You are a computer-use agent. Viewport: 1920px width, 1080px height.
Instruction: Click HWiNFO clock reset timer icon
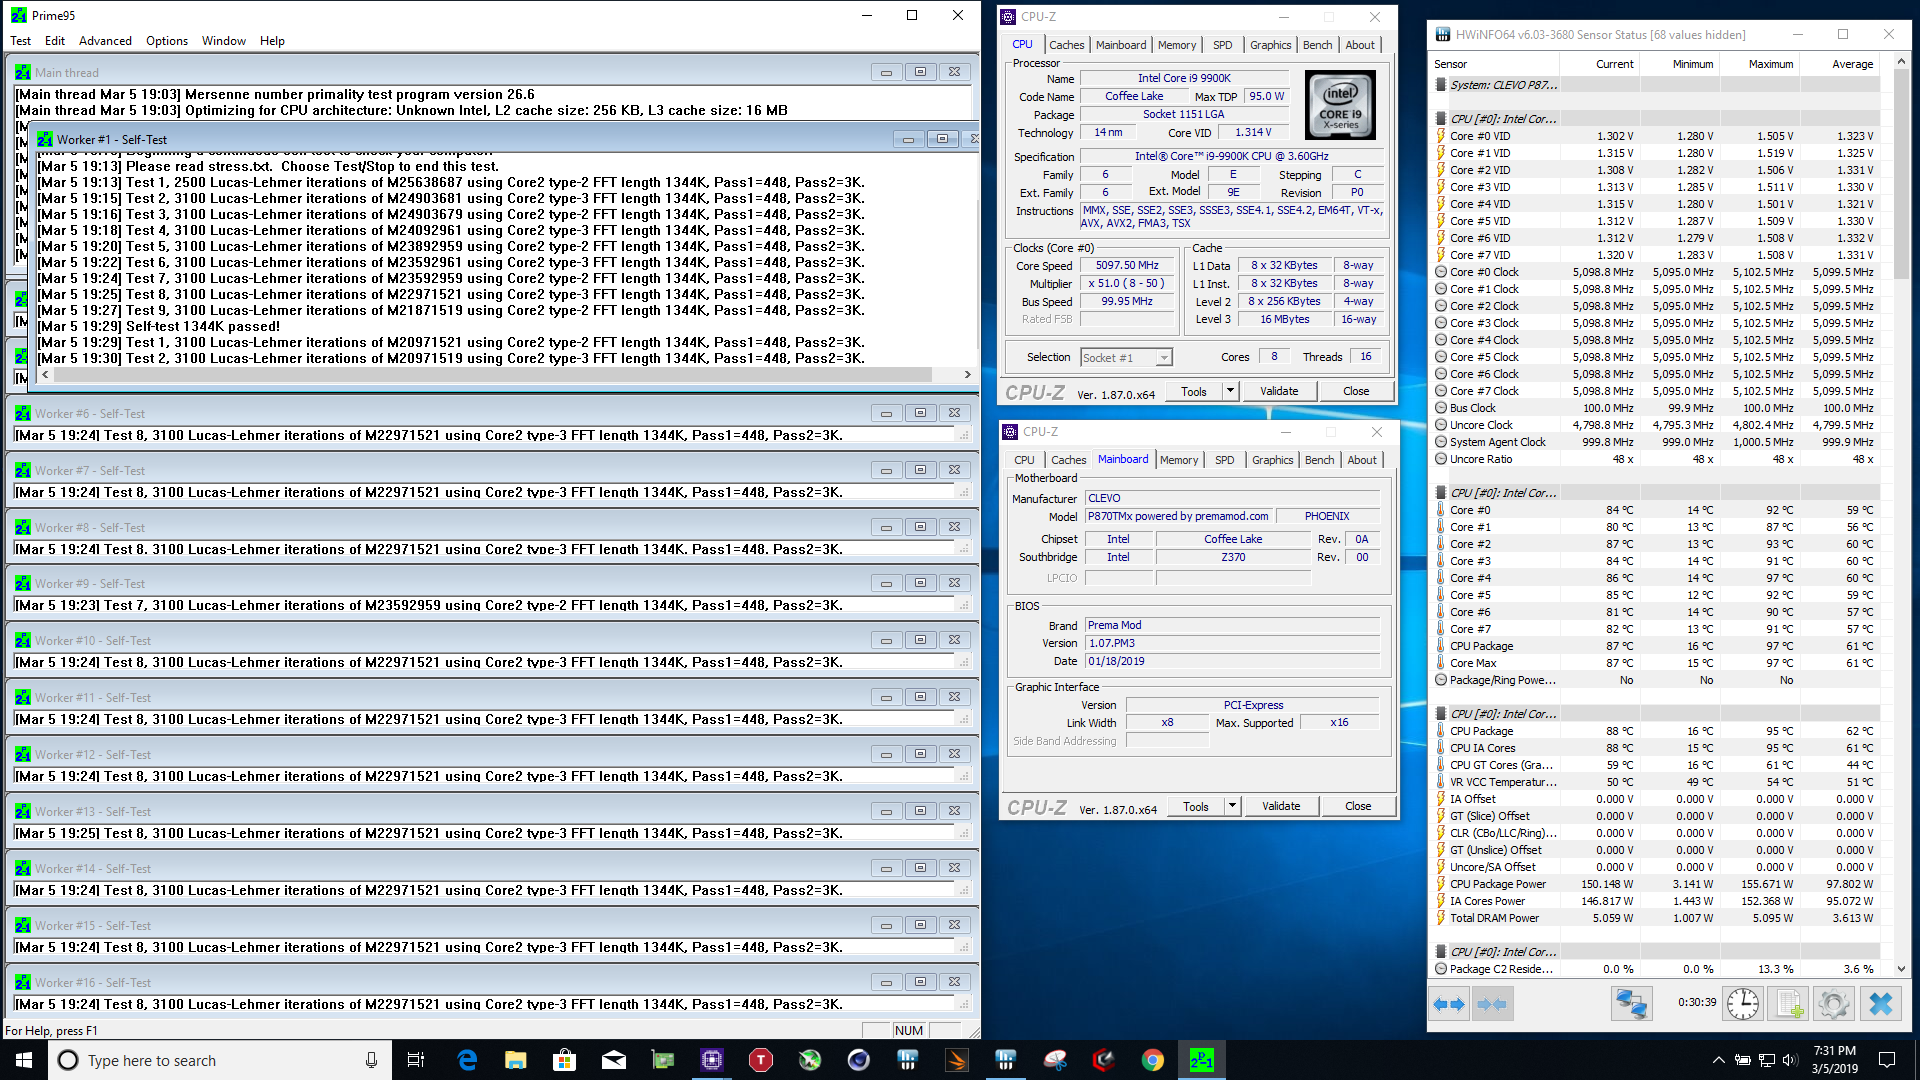pos(1743,1004)
